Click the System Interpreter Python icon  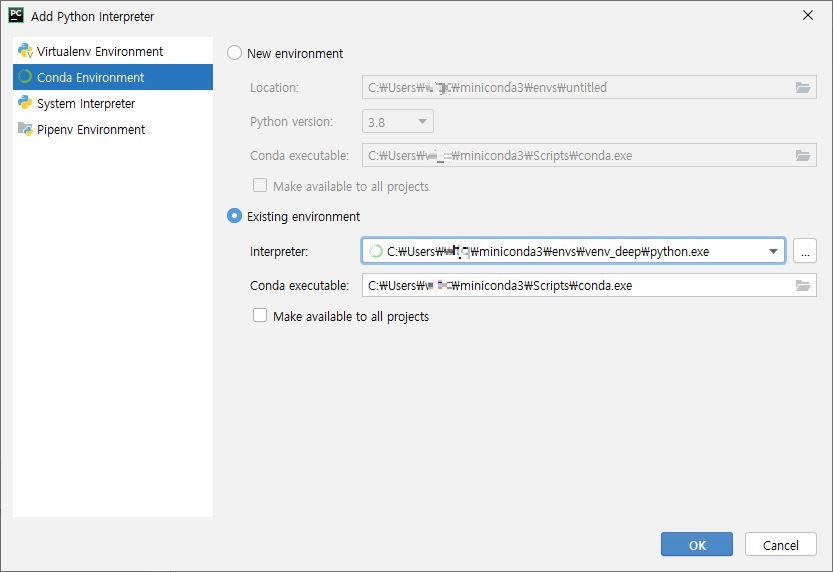25,103
